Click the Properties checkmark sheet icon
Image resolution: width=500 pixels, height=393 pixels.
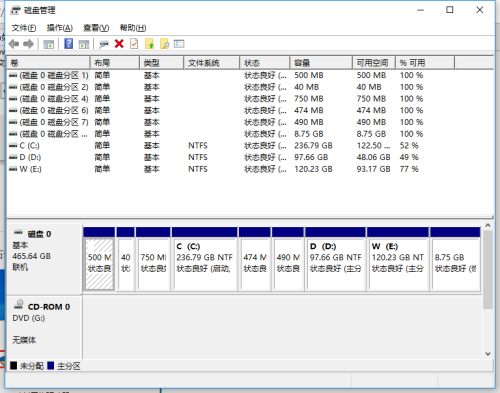click(x=134, y=44)
